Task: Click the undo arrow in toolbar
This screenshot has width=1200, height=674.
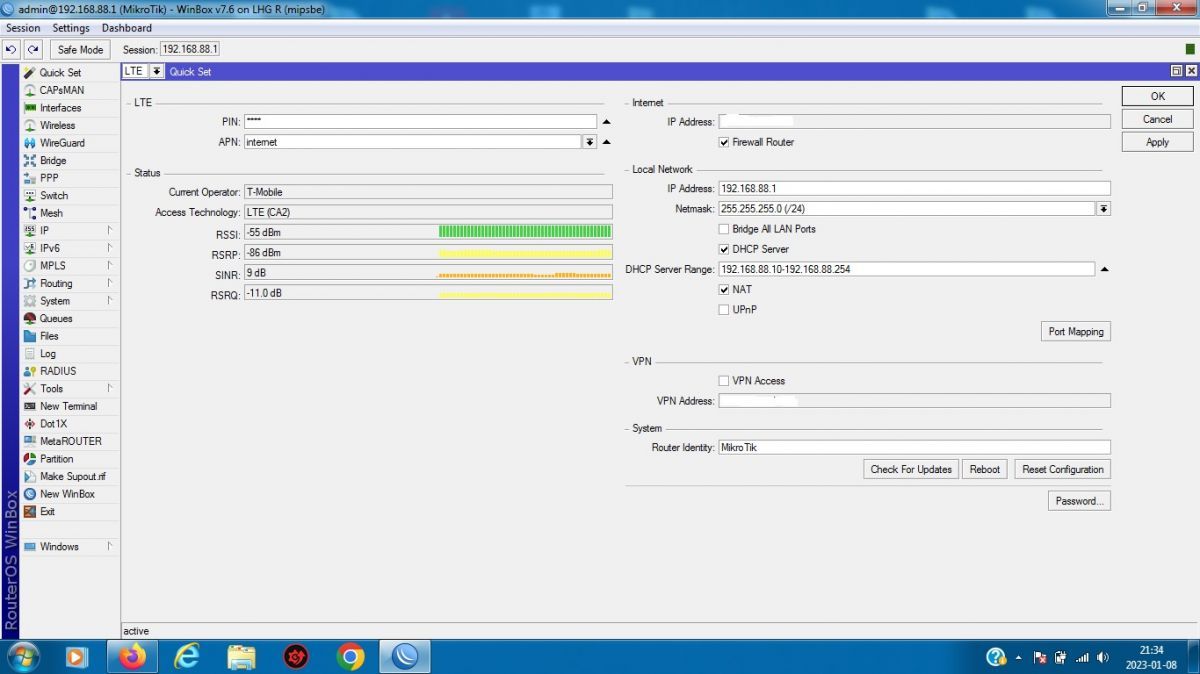Action: 12,49
